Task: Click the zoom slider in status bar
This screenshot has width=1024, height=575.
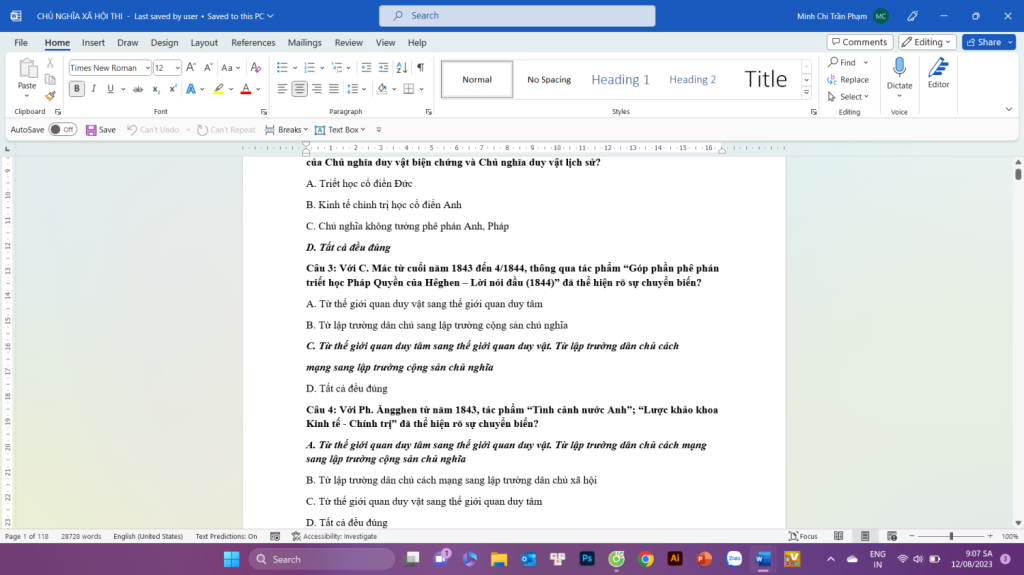Action: [x=951, y=537]
